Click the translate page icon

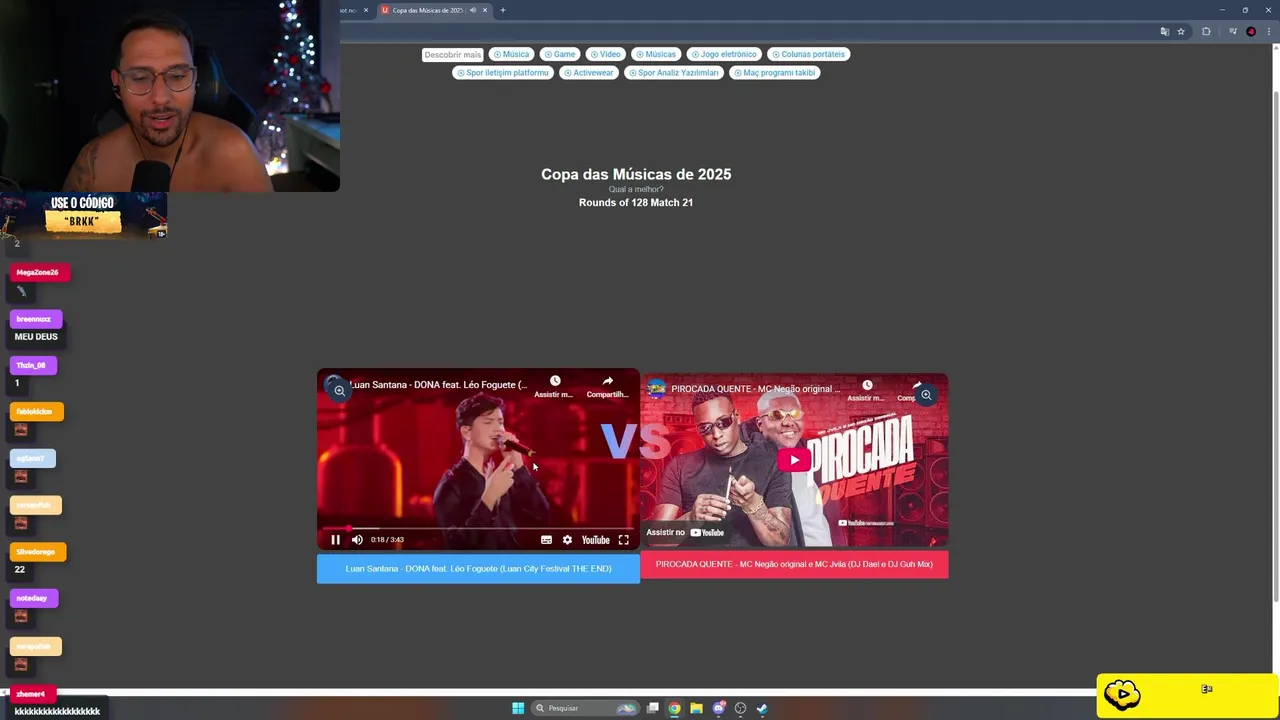point(1164,31)
